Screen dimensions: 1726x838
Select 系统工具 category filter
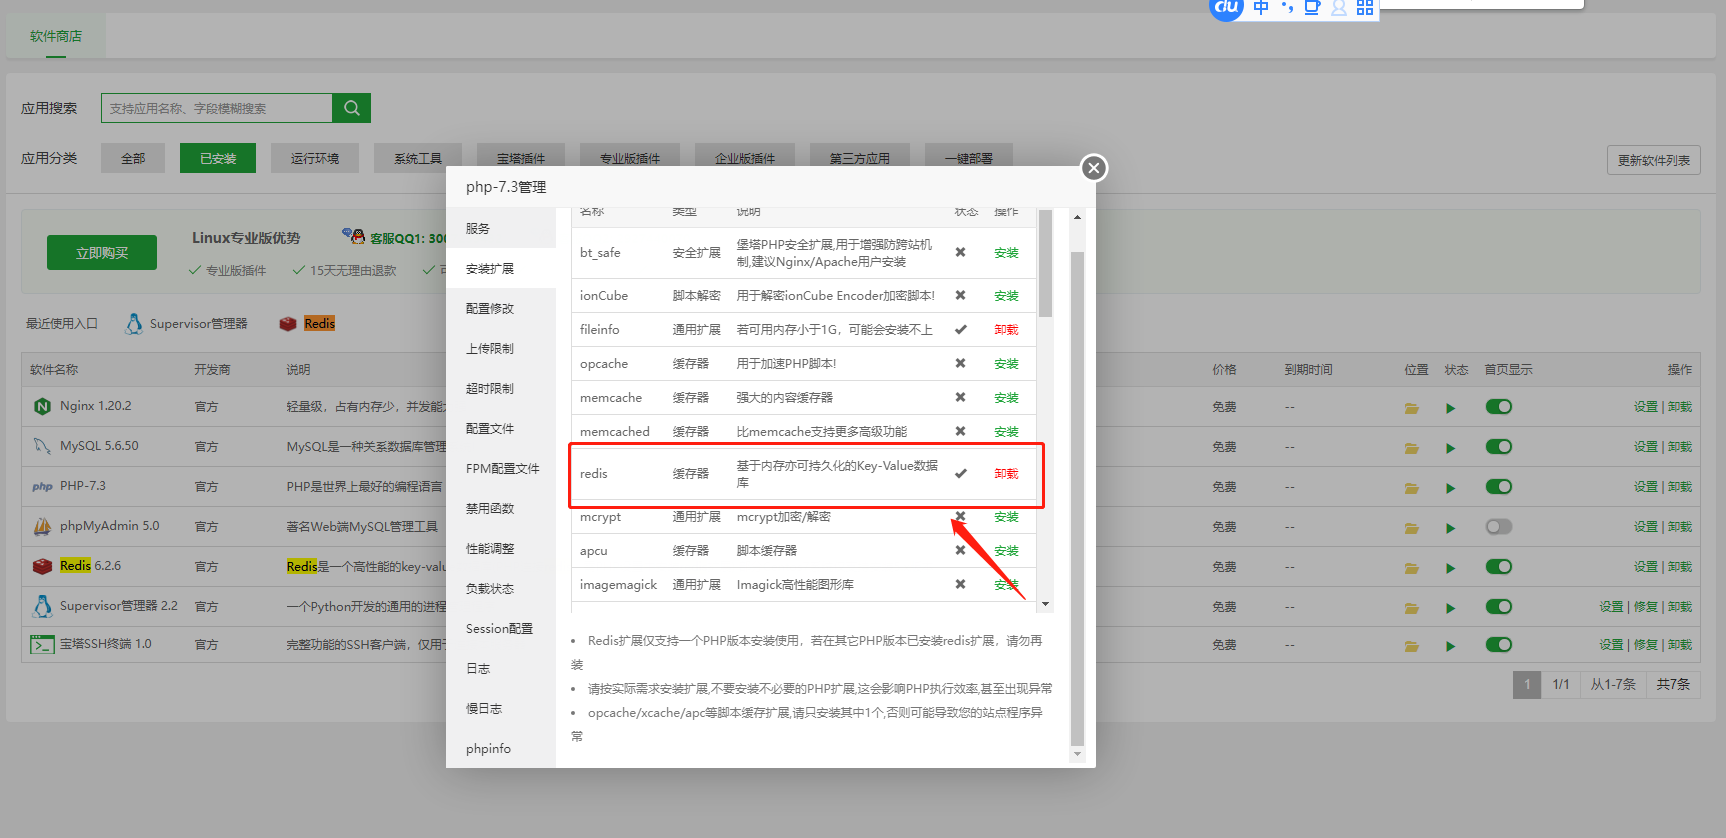pyautogui.click(x=418, y=158)
